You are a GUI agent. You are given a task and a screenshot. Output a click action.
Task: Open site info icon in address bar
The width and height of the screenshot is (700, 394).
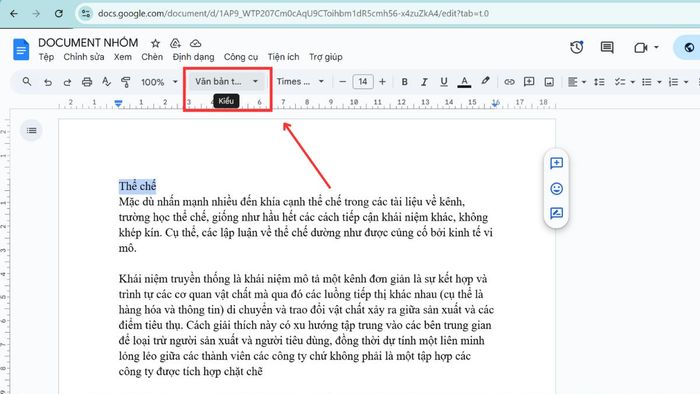point(85,13)
